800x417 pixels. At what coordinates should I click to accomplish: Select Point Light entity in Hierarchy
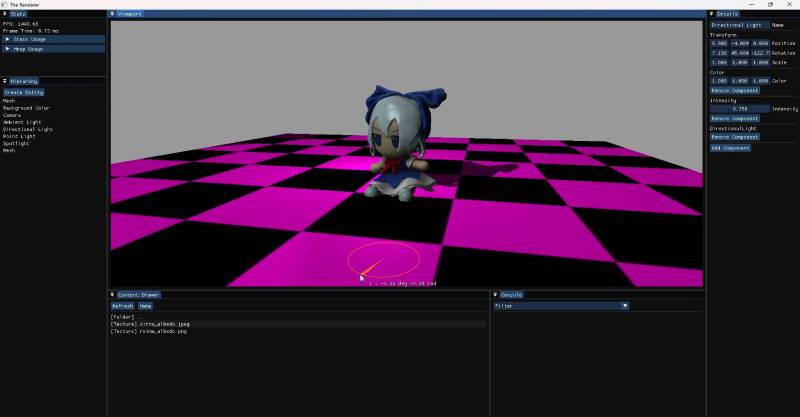[20, 136]
